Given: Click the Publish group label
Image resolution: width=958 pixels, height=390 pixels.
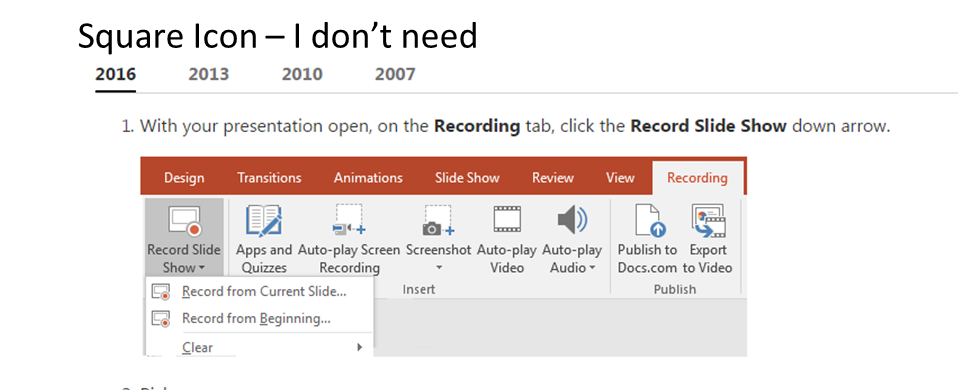Looking at the screenshot, I should pos(675,290).
